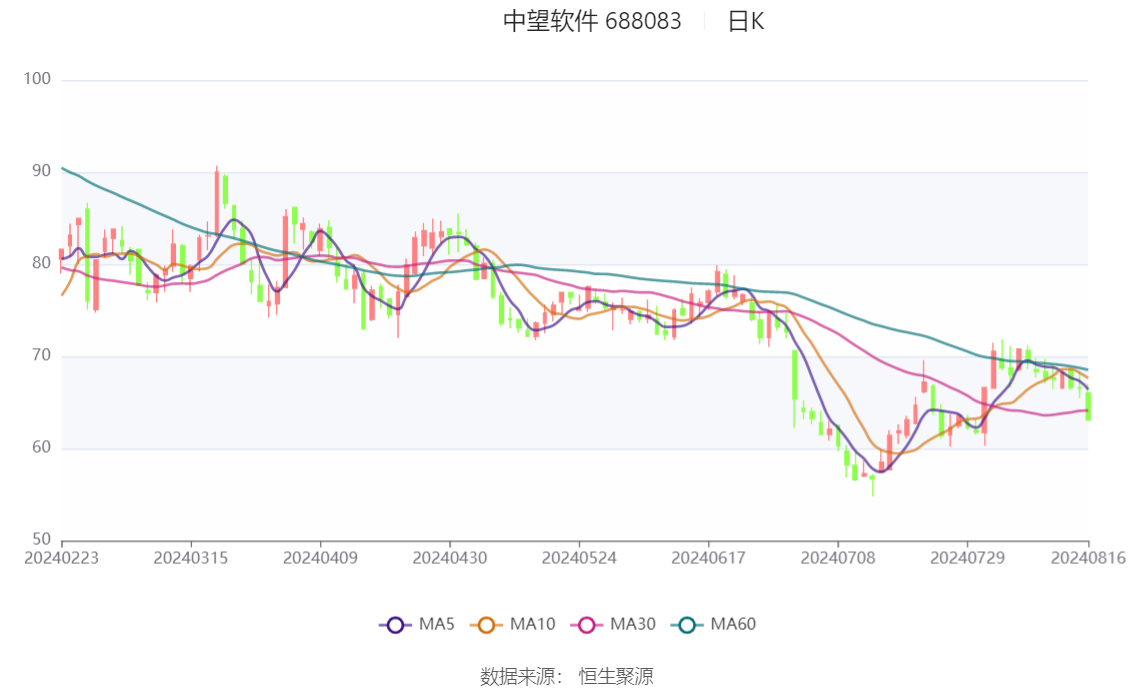The image size is (1134, 689).
Task: Click the 50 price axis label
Action: [x=41, y=539]
